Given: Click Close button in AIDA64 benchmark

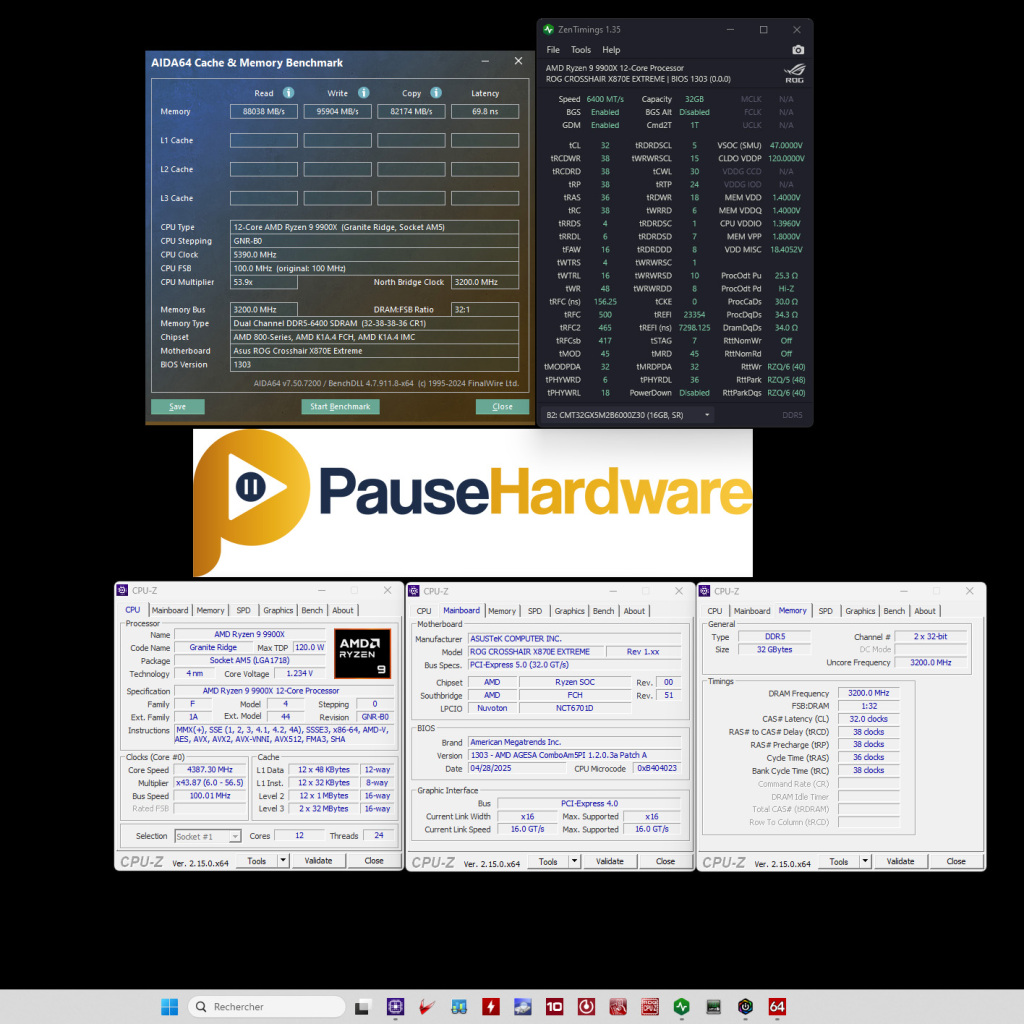Looking at the screenshot, I should (x=502, y=406).
